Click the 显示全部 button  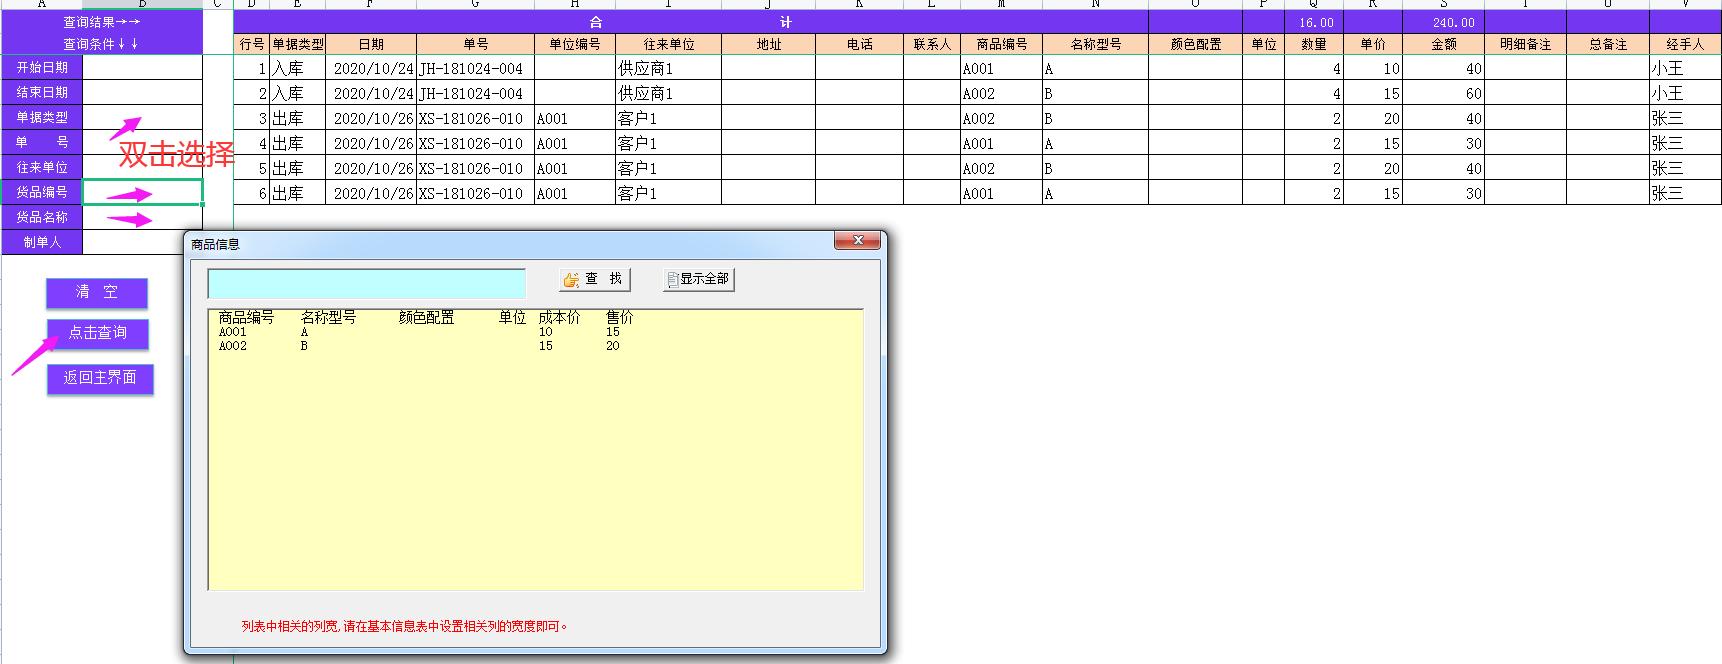(698, 279)
